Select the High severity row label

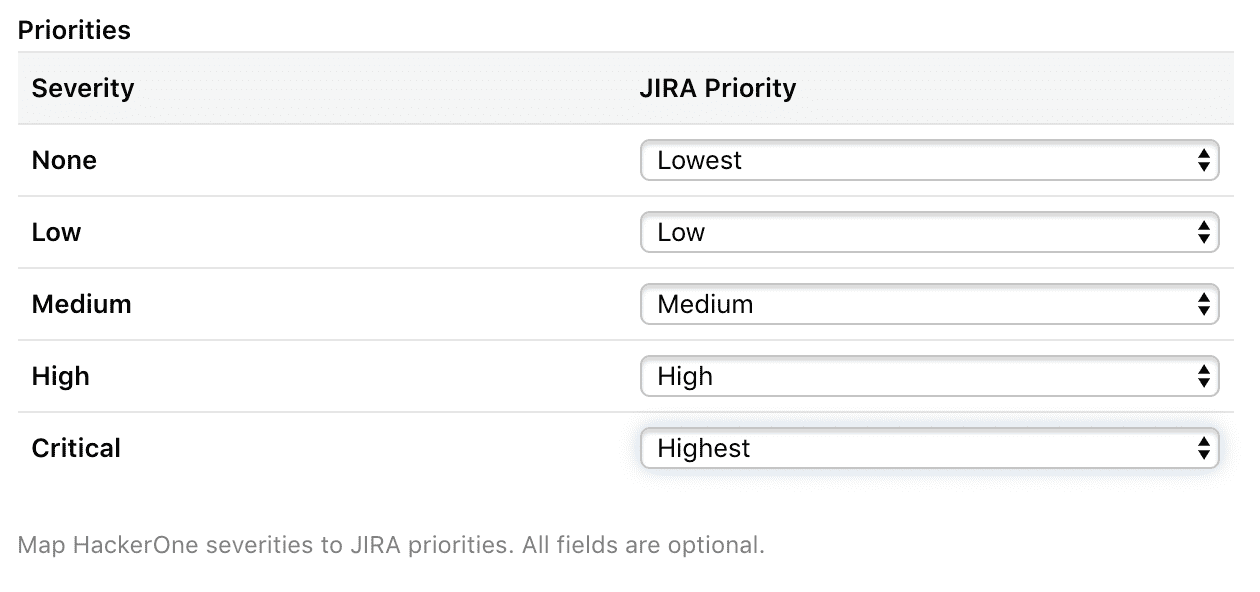click(60, 376)
